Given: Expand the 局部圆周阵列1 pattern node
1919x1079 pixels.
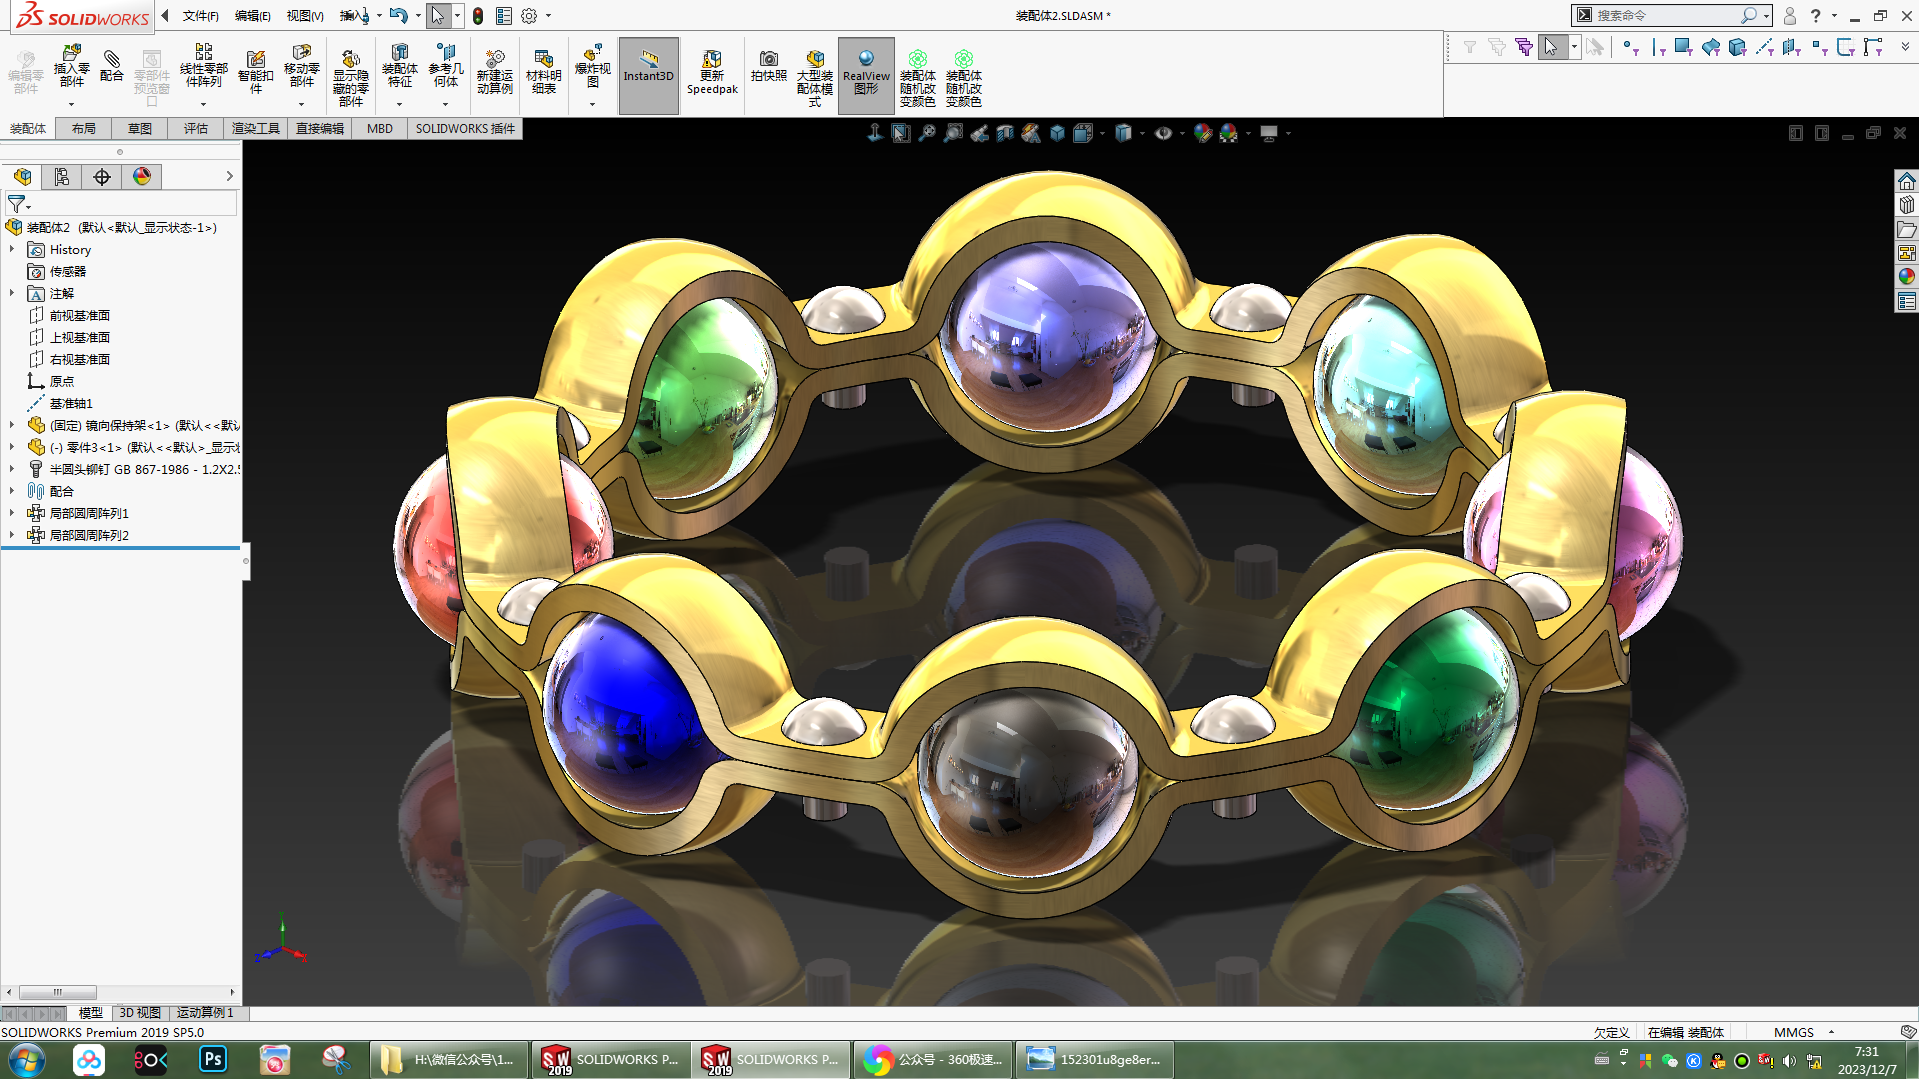Looking at the screenshot, I should [12, 513].
